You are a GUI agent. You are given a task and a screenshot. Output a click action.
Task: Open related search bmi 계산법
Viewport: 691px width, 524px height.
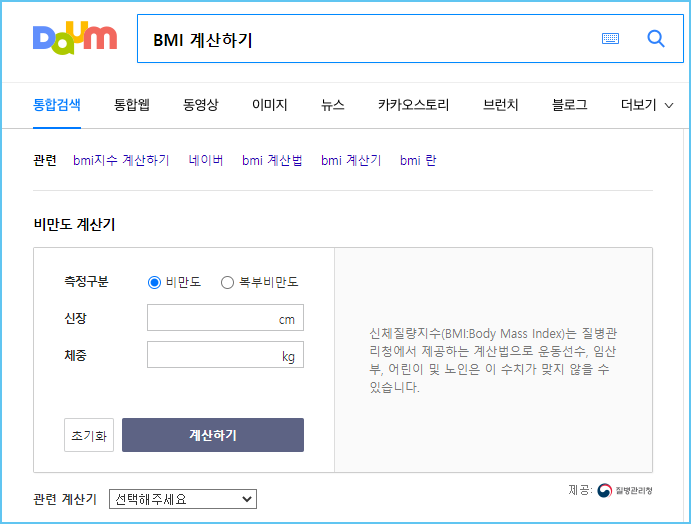(x=272, y=160)
